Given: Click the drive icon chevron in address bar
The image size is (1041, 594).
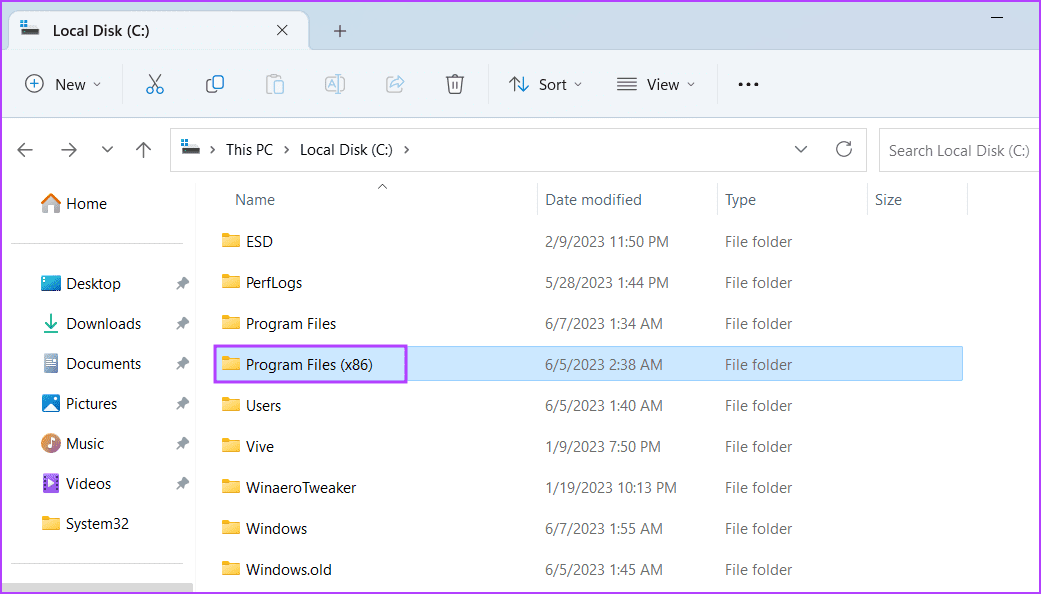Looking at the screenshot, I should [x=212, y=150].
